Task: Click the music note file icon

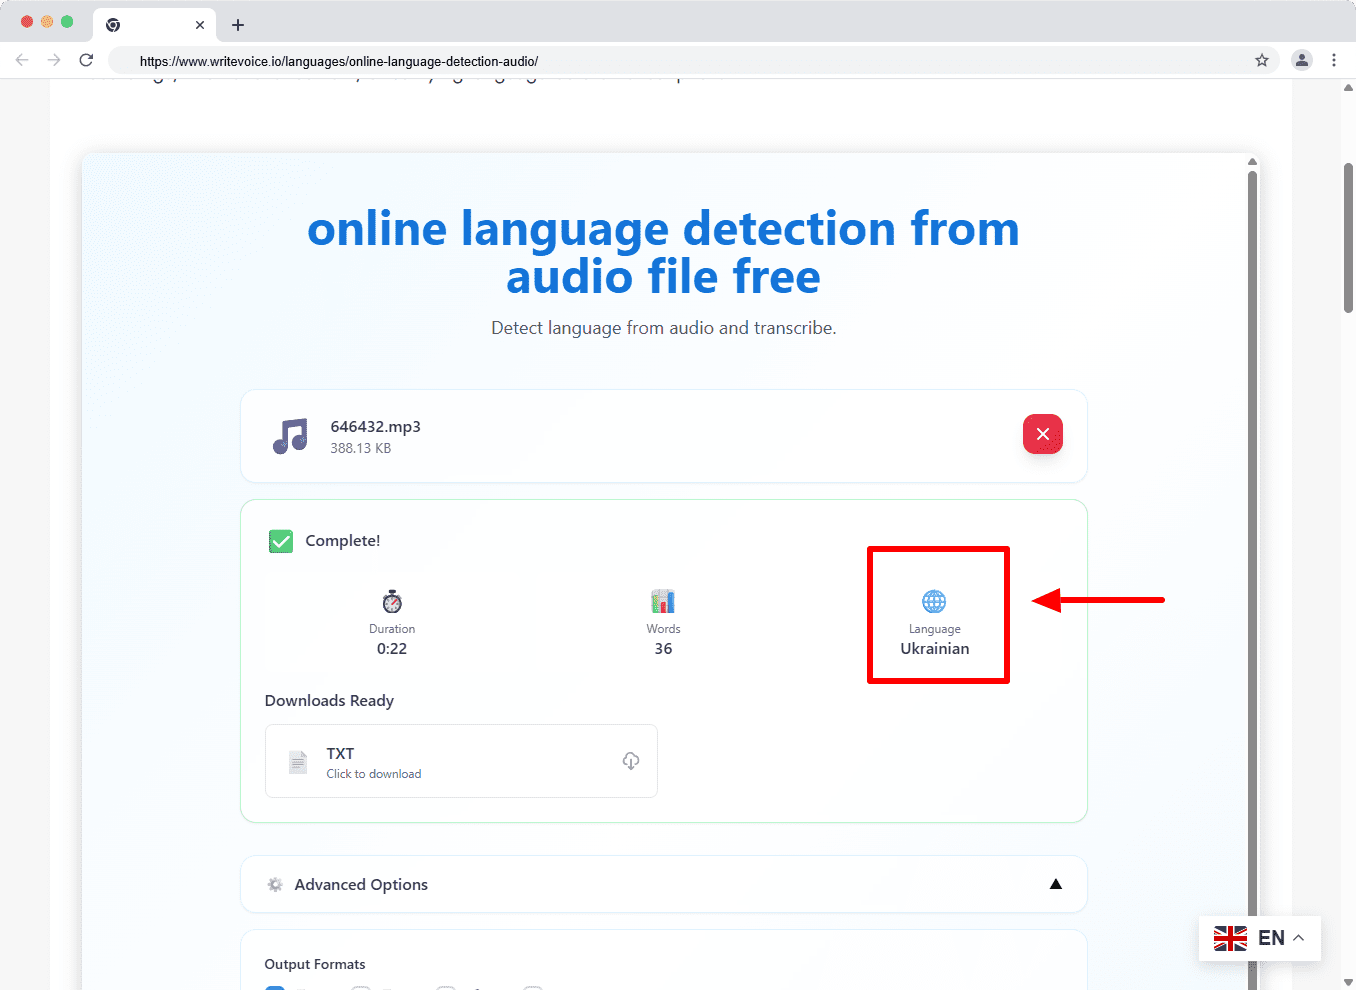Action: (291, 436)
